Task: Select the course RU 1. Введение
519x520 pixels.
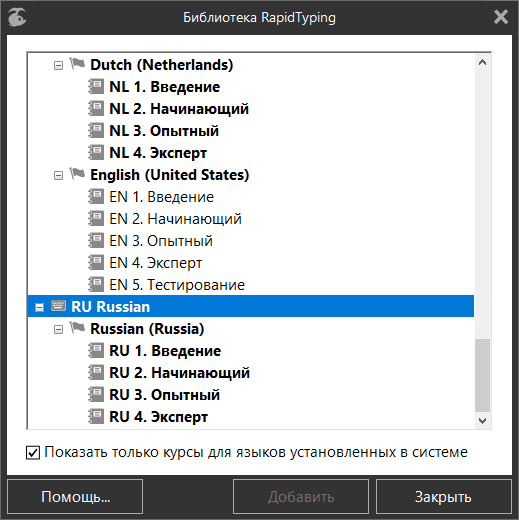Action: (165, 351)
